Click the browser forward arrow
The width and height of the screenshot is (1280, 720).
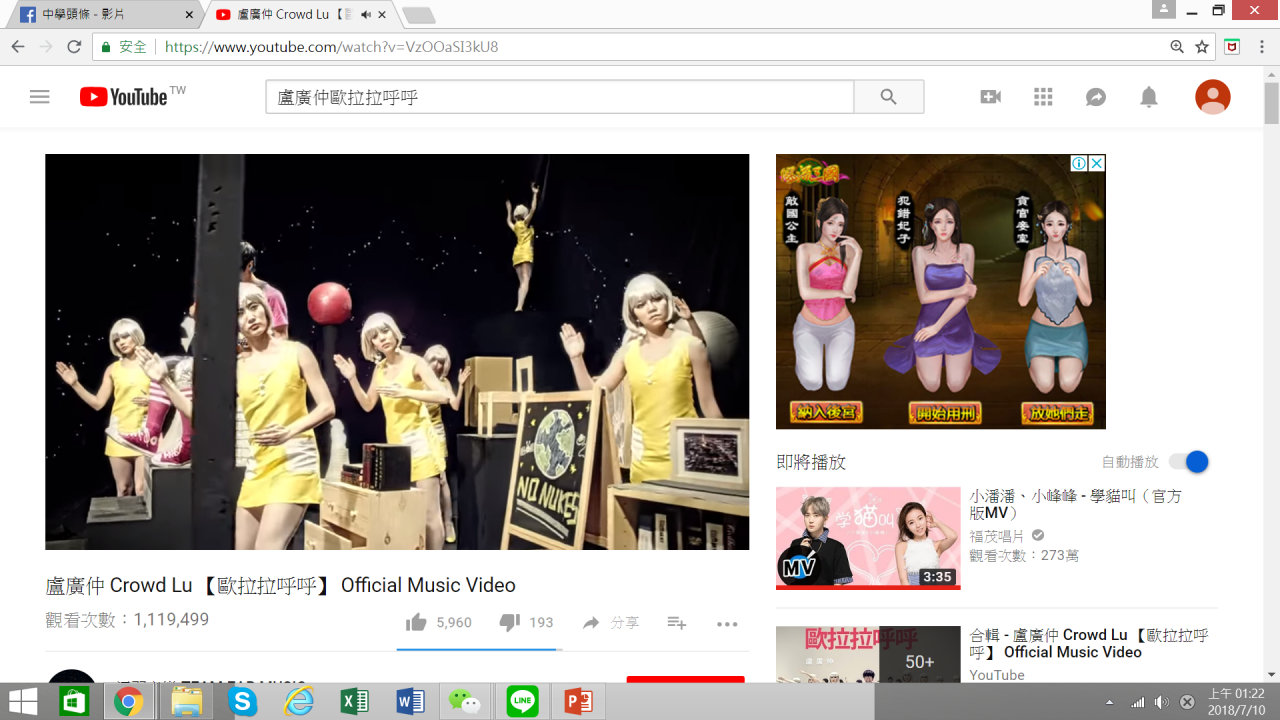pos(46,47)
